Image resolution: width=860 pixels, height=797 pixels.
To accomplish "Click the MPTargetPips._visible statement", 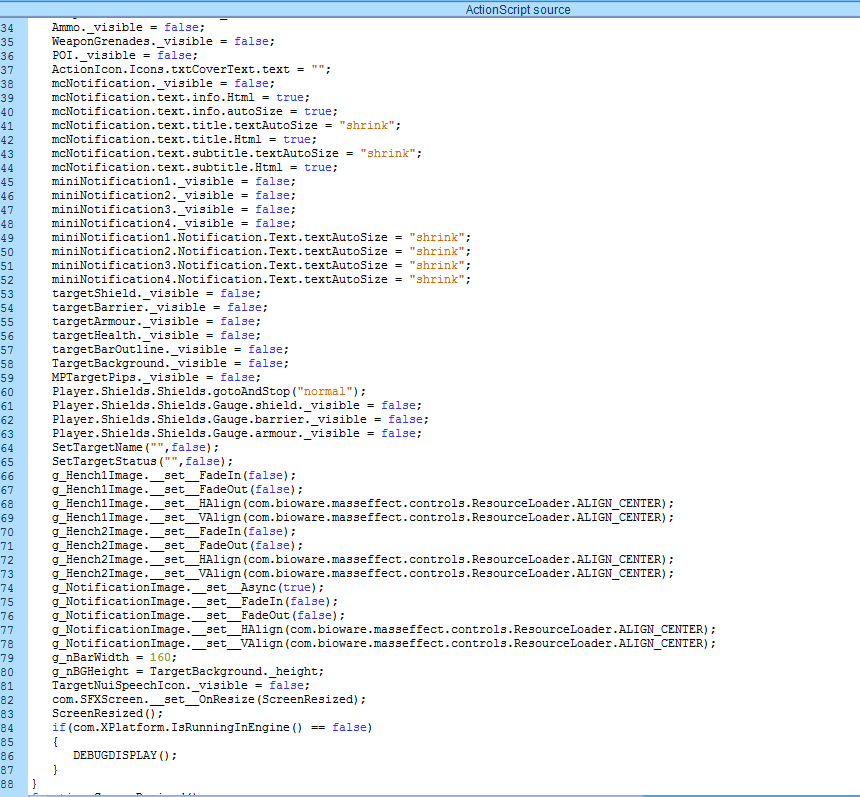I will click(155, 377).
